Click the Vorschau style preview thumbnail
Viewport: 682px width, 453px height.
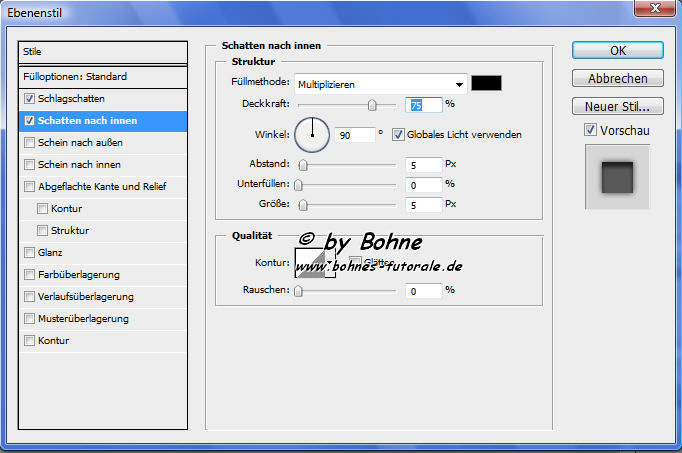point(617,177)
